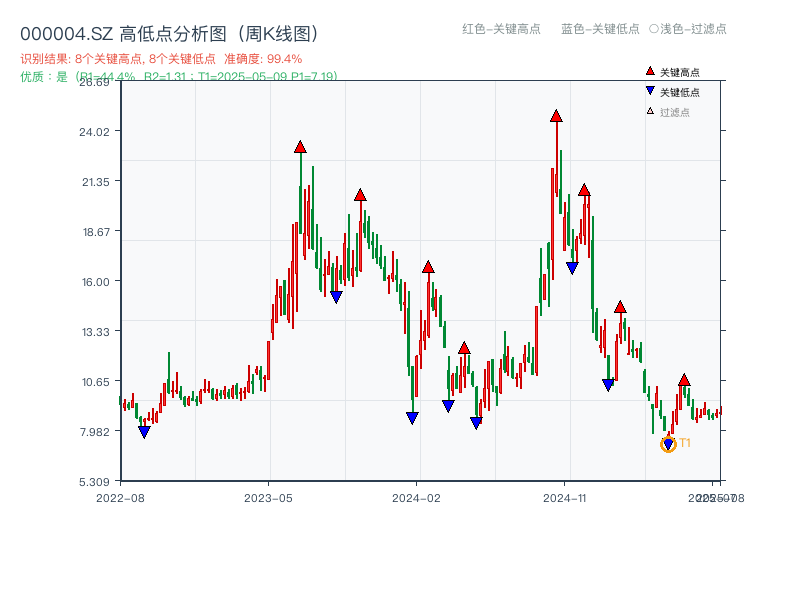
Task: Click the 过滤点 hollow triangle legend icon
Action: 649,112
